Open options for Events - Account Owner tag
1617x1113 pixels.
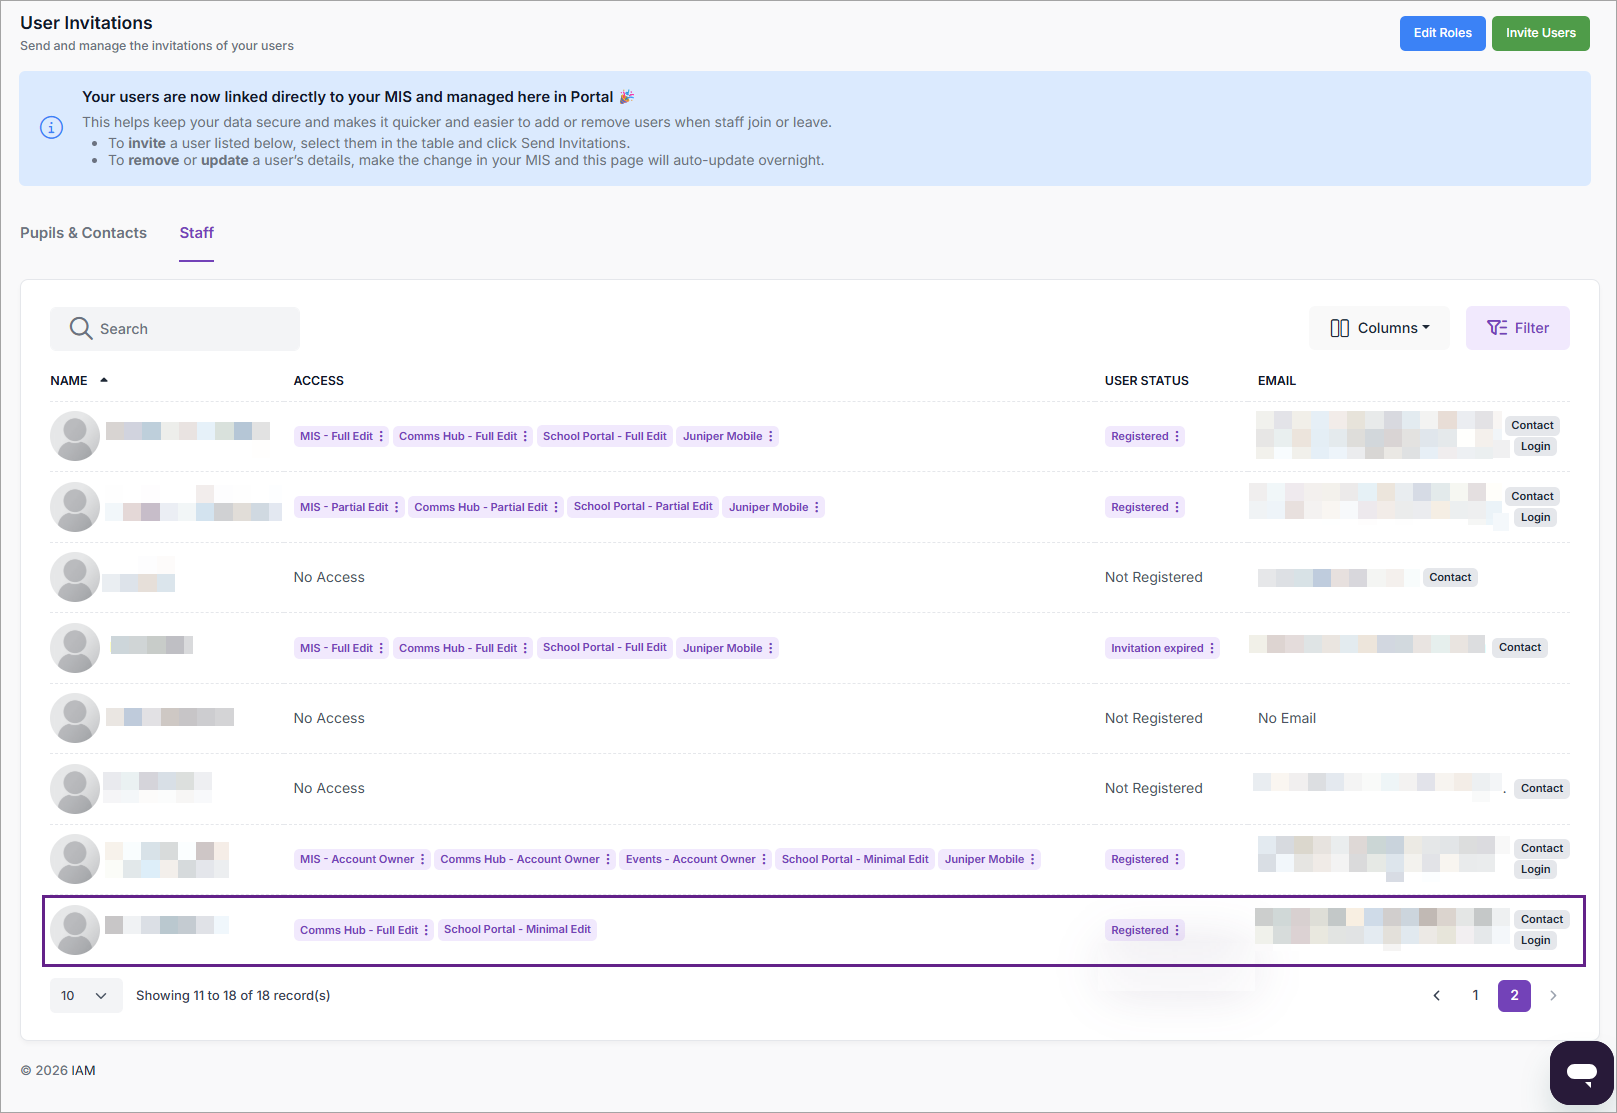click(764, 860)
